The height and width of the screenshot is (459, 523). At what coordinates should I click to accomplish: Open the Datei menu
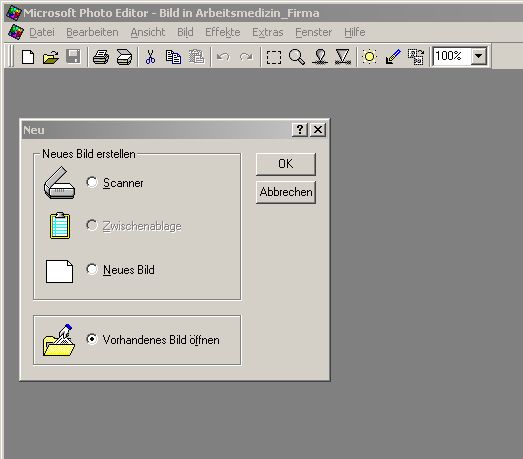tap(42, 32)
